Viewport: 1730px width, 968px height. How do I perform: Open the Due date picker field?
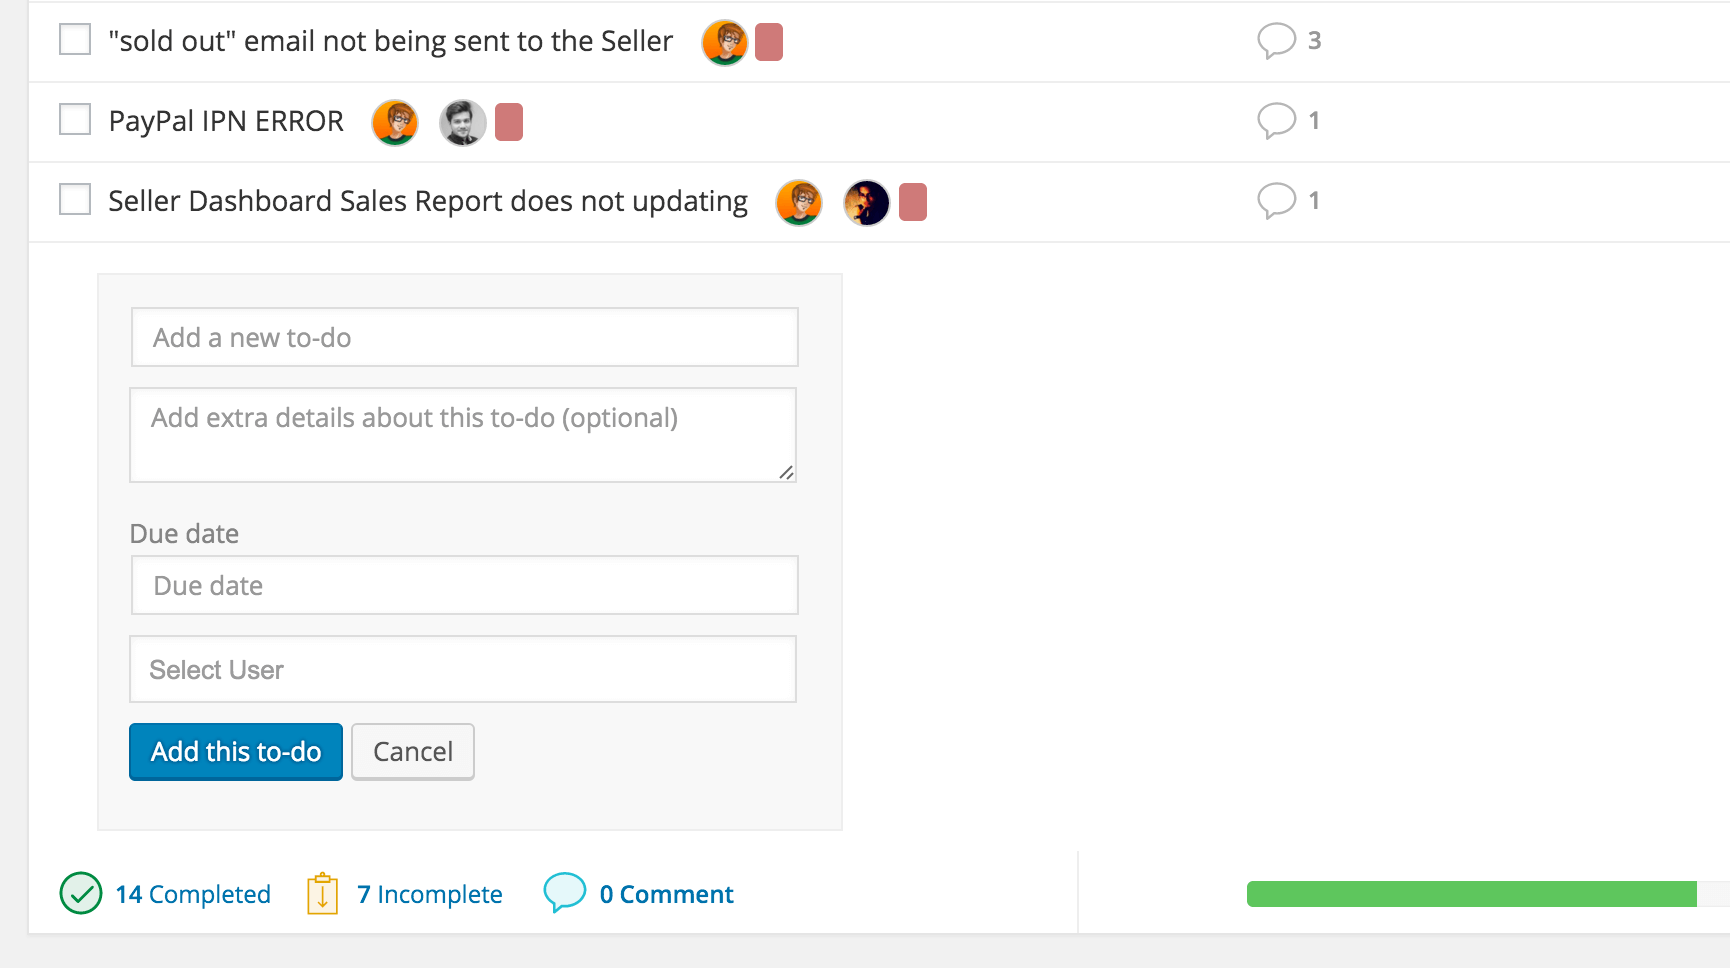click(464, 585)
